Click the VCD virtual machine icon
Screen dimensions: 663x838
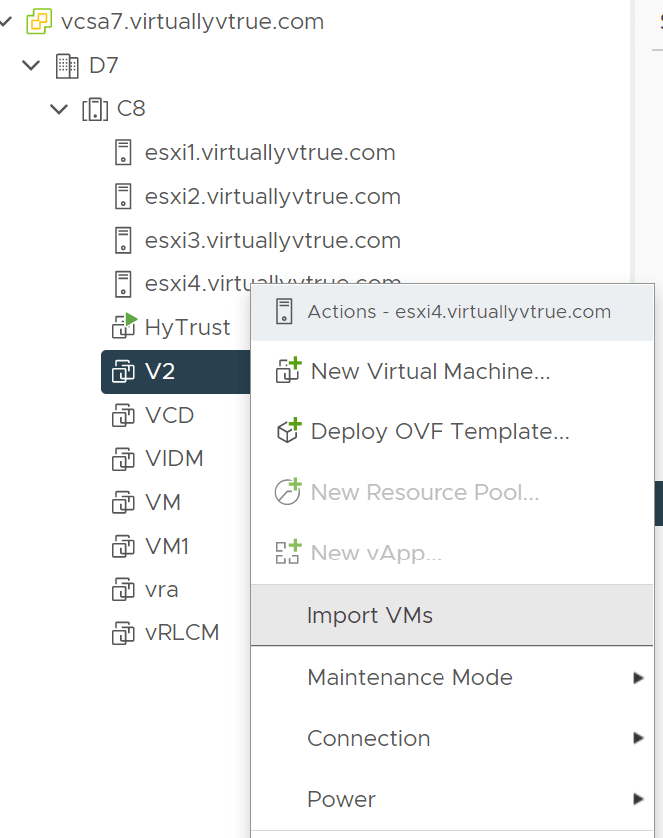coord(123,415)
